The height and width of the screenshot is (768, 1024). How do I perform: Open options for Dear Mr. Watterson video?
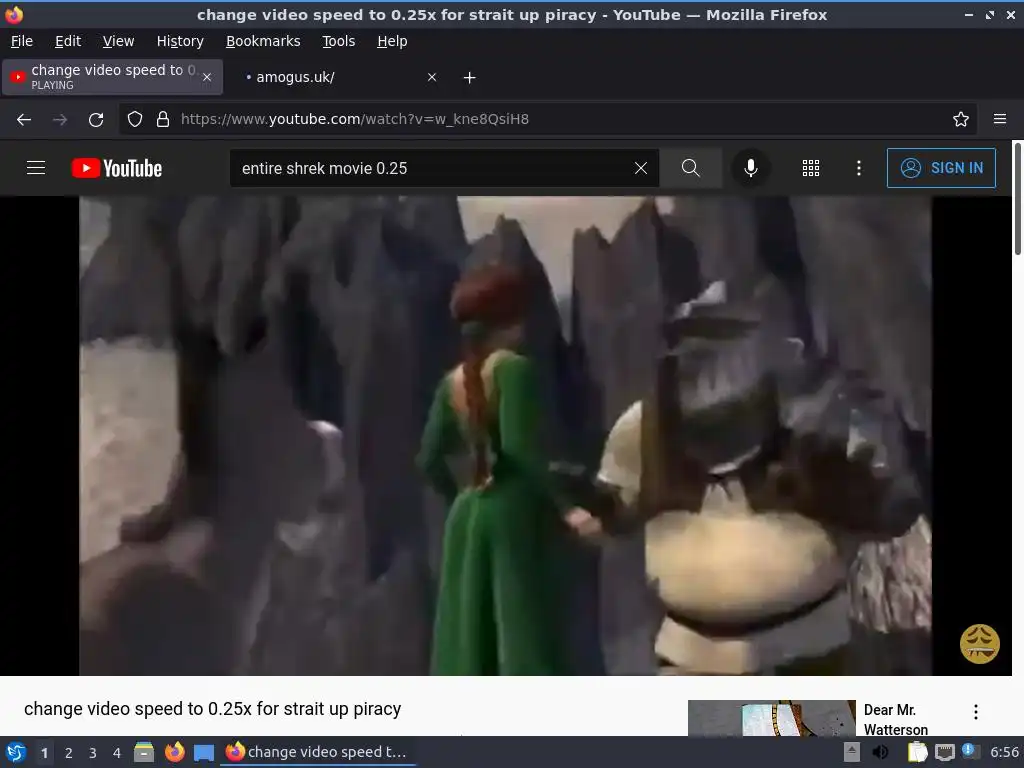pyautogui.click(x=976, y=712)
